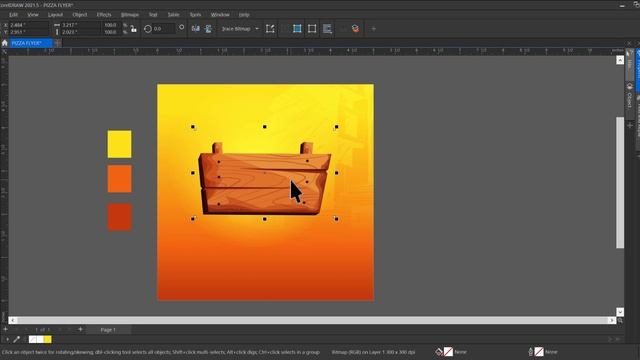
Task: Toggle the lock ratio padlock
Action: point(133,29)
